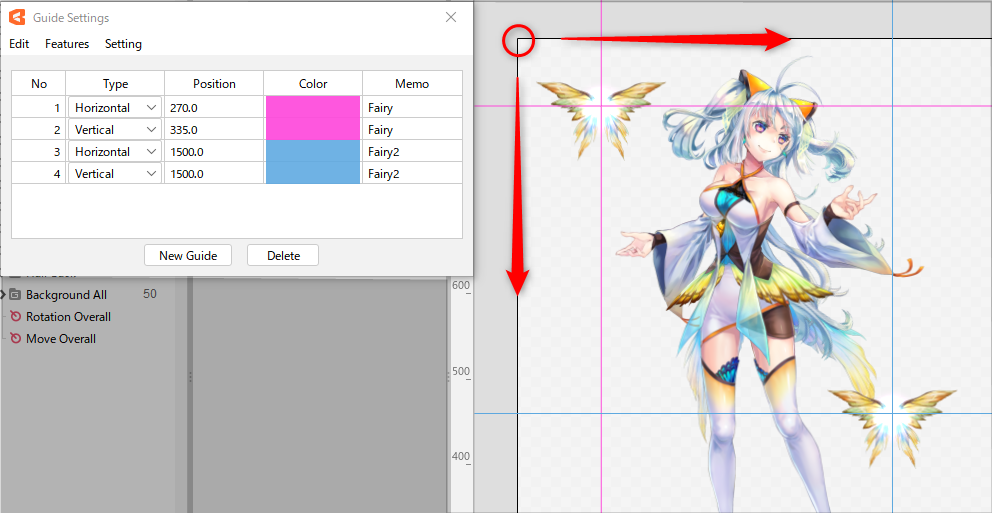Select the Move Overall deformer

point(61,339)
